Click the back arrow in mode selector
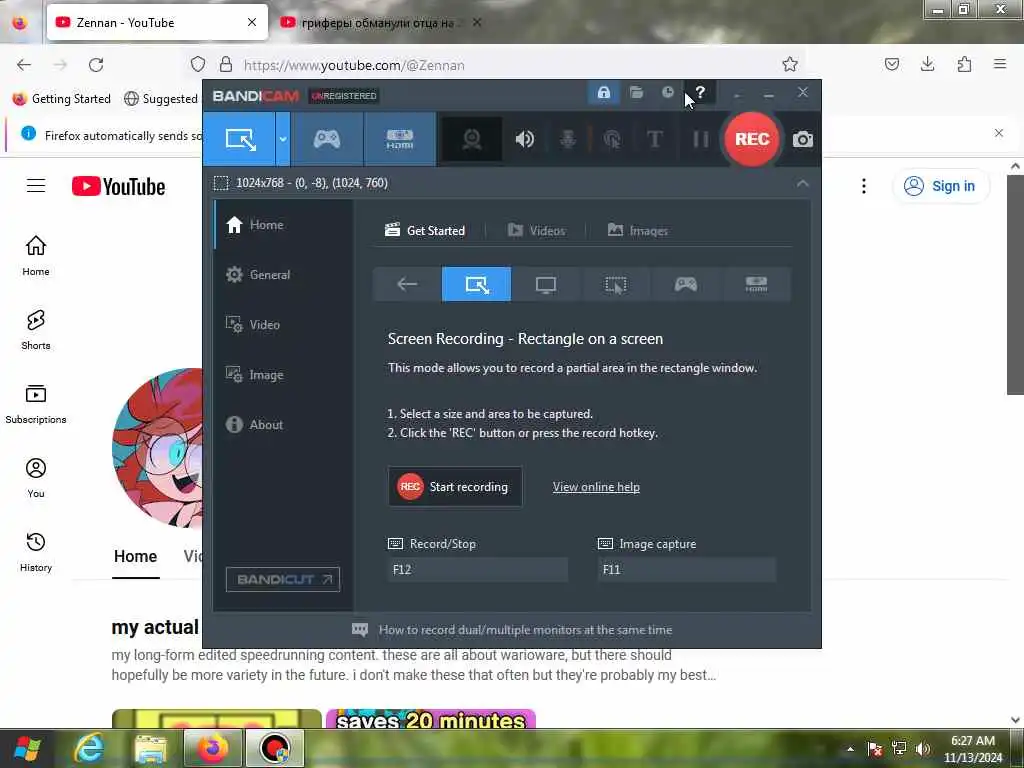The height and width of the screenshot is (768, 1024). (407, 284)
